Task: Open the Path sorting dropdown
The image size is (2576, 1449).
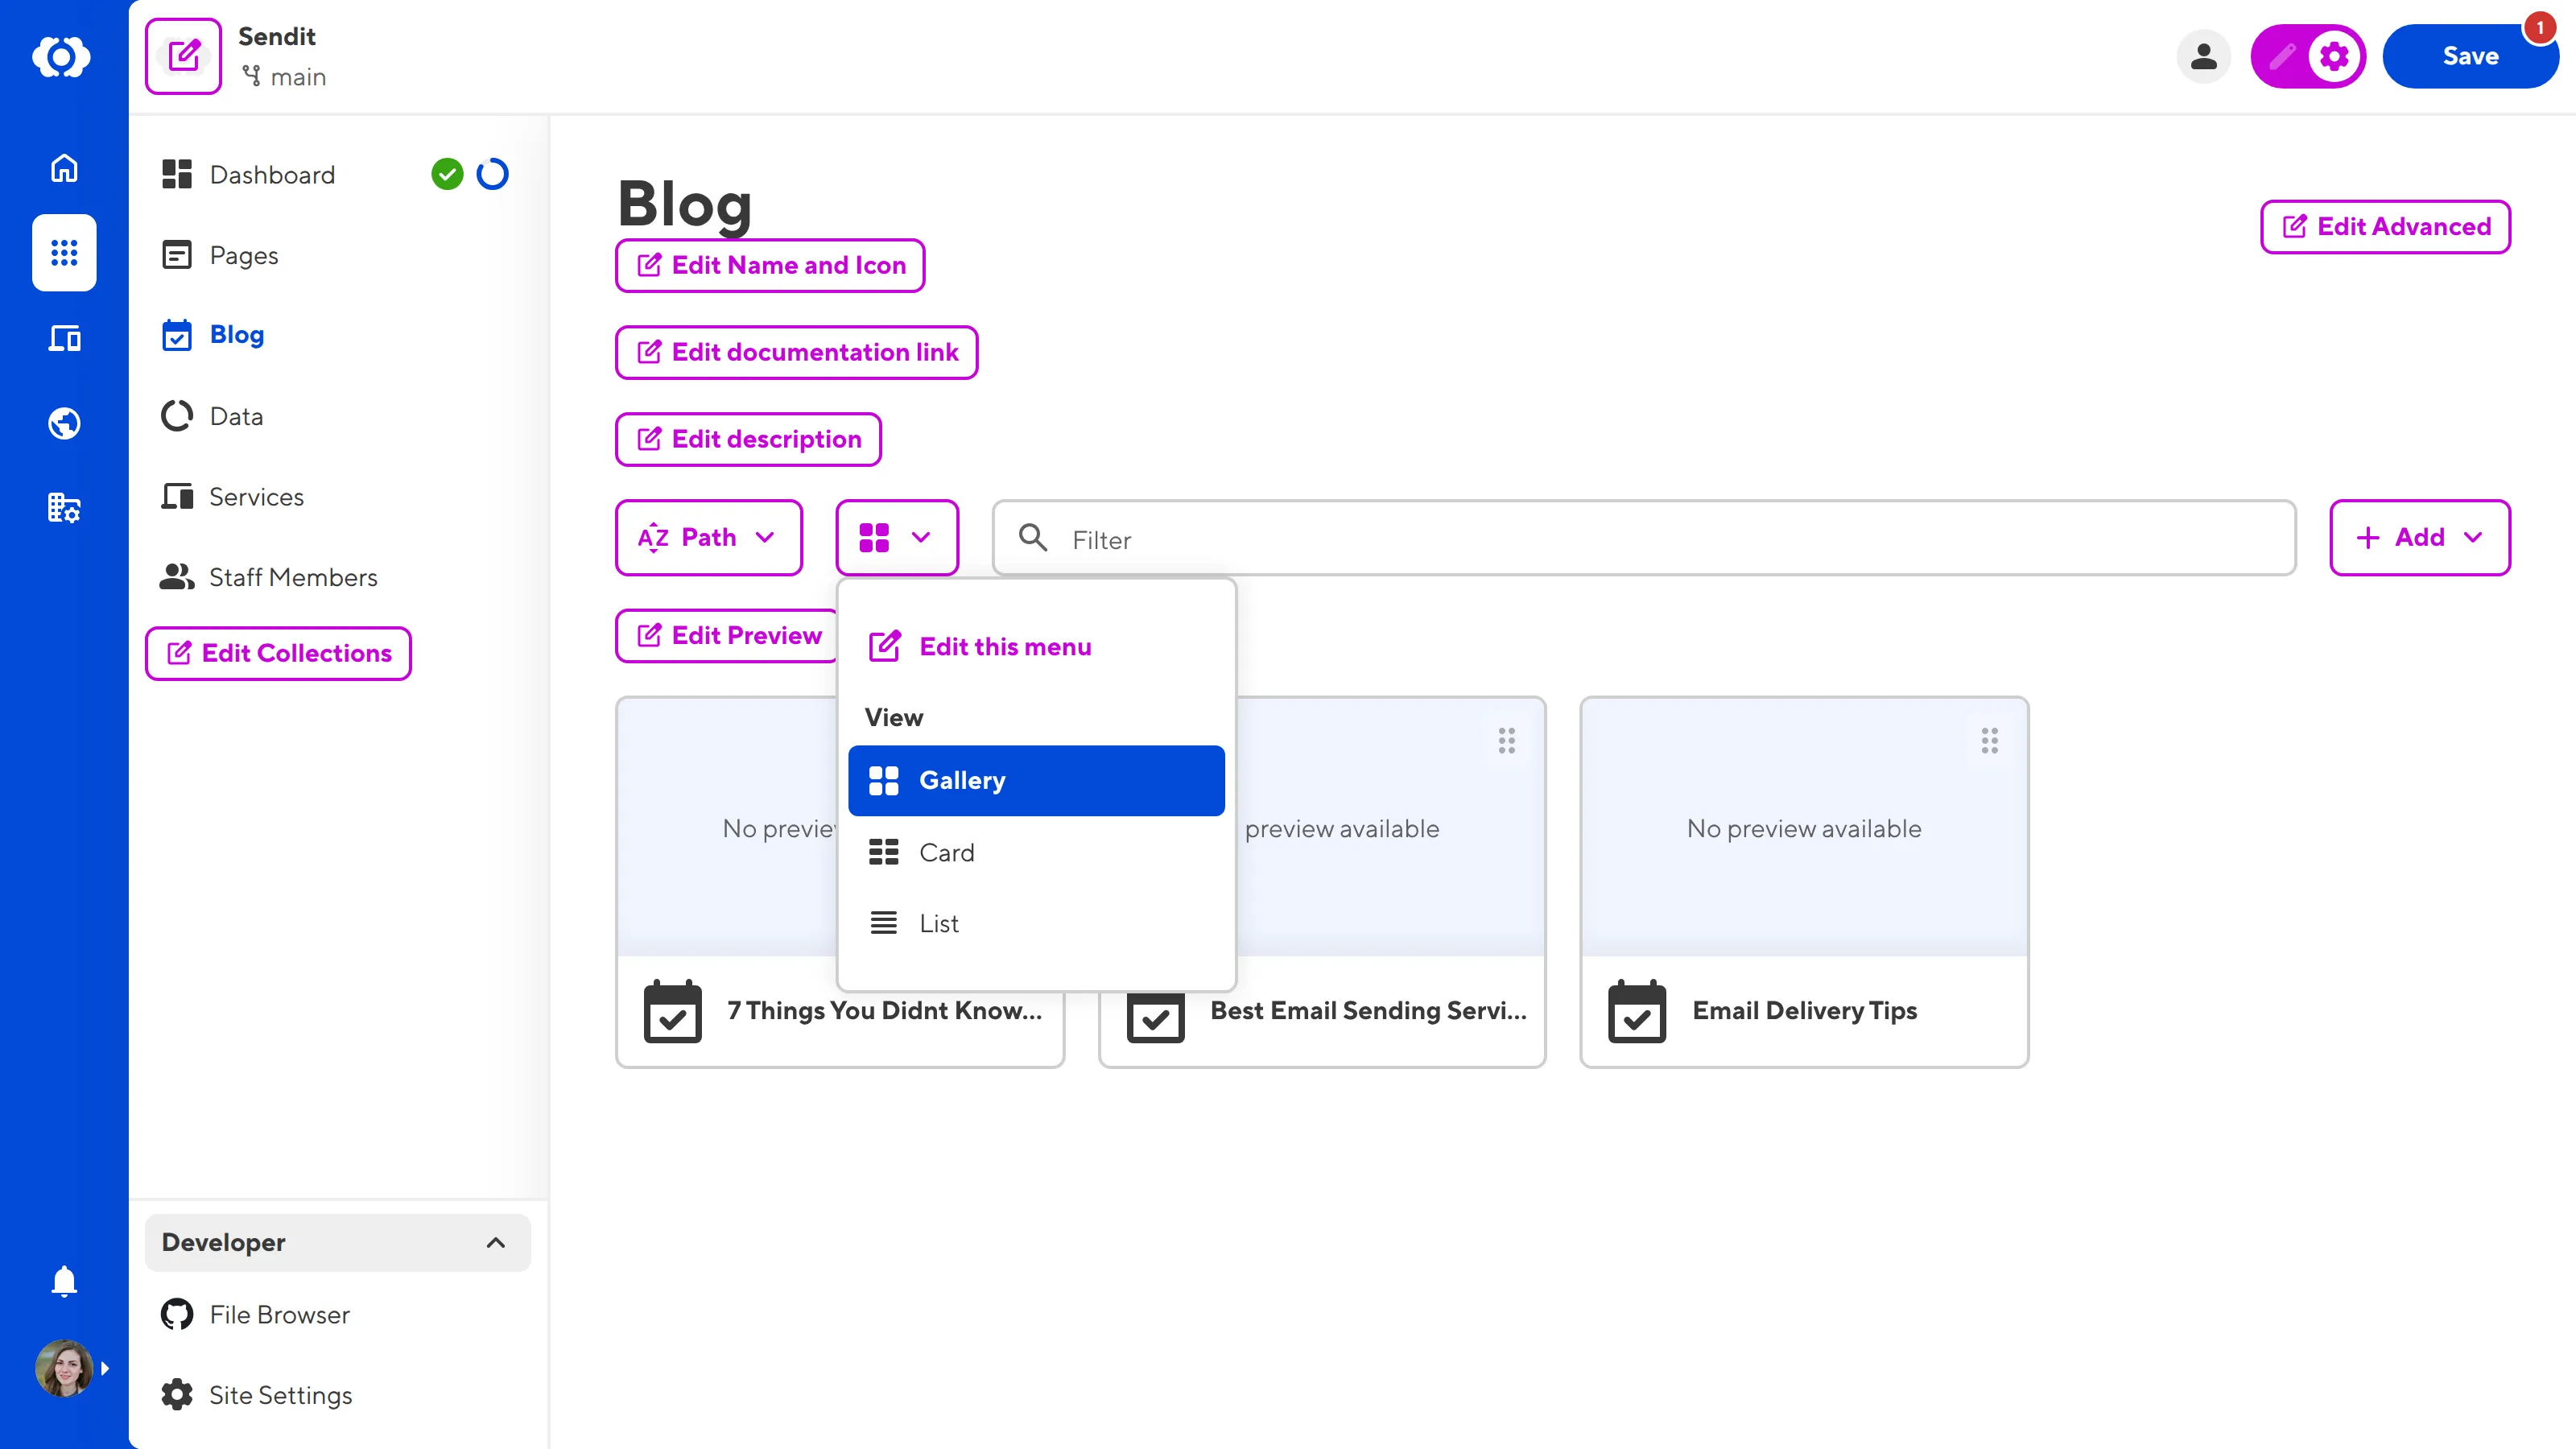Action: [708, 537]
